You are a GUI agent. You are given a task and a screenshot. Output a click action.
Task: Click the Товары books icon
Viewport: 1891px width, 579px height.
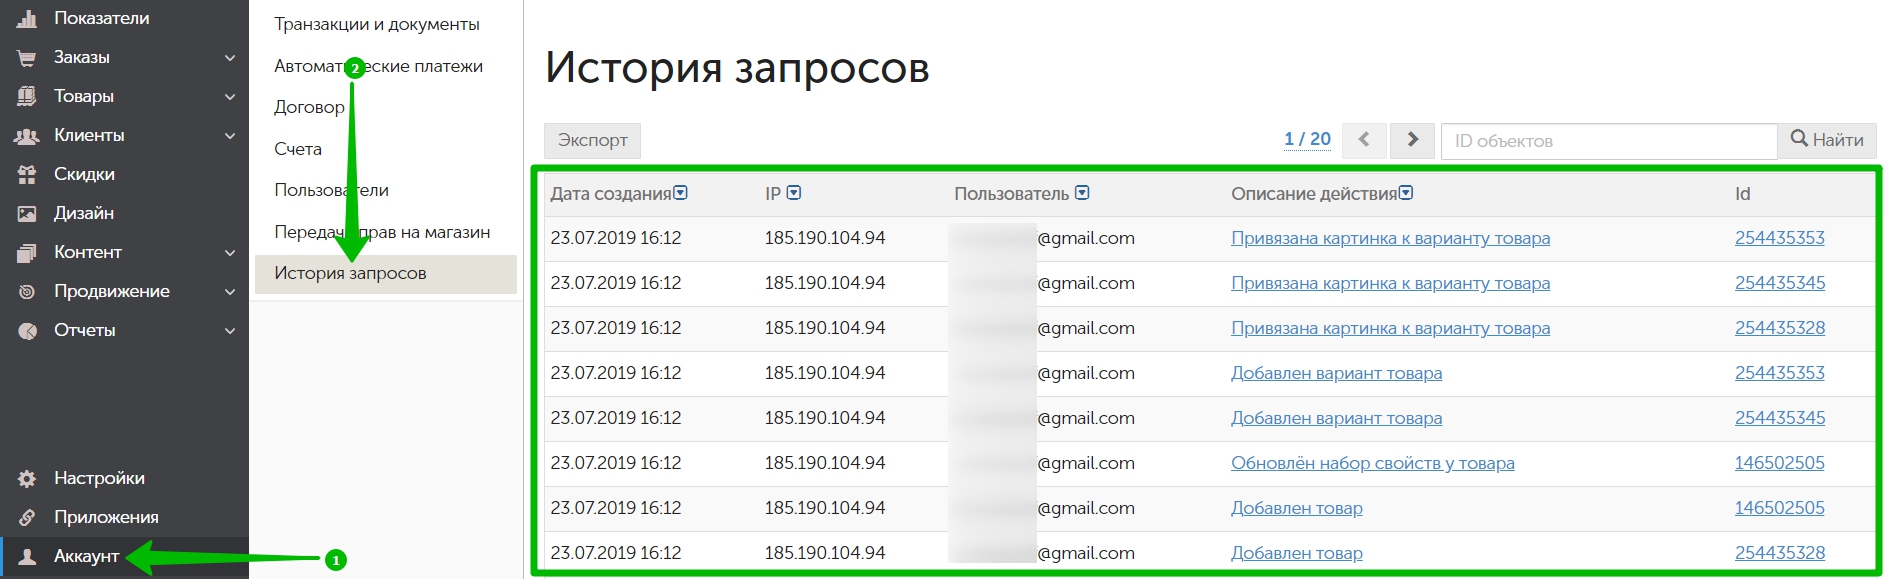click(27, 96)
